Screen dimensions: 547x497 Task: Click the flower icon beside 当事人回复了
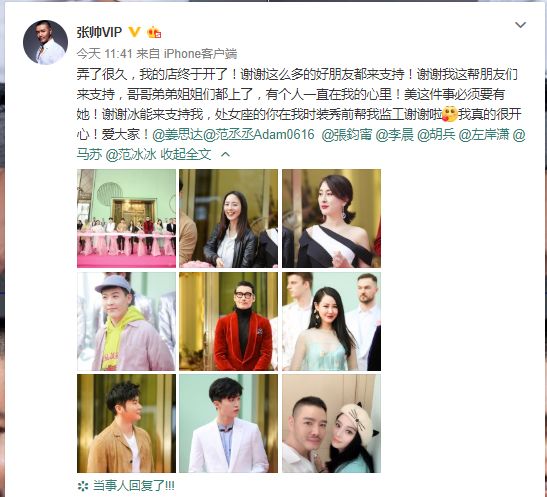point(83,486)
